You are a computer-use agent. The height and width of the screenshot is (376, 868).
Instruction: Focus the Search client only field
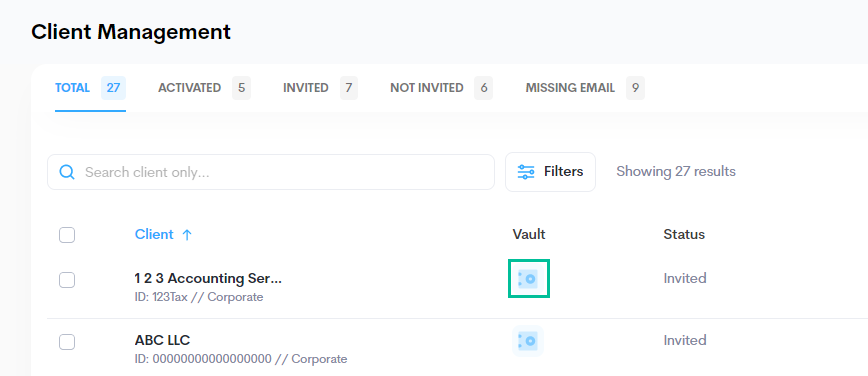271,172
